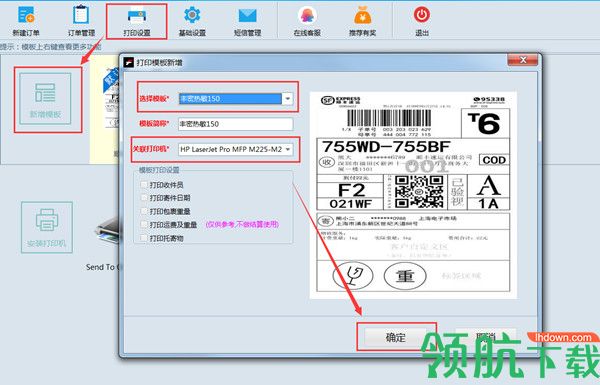Click the 退出 power icon
The image size is (600, 385).
point(422,21)
